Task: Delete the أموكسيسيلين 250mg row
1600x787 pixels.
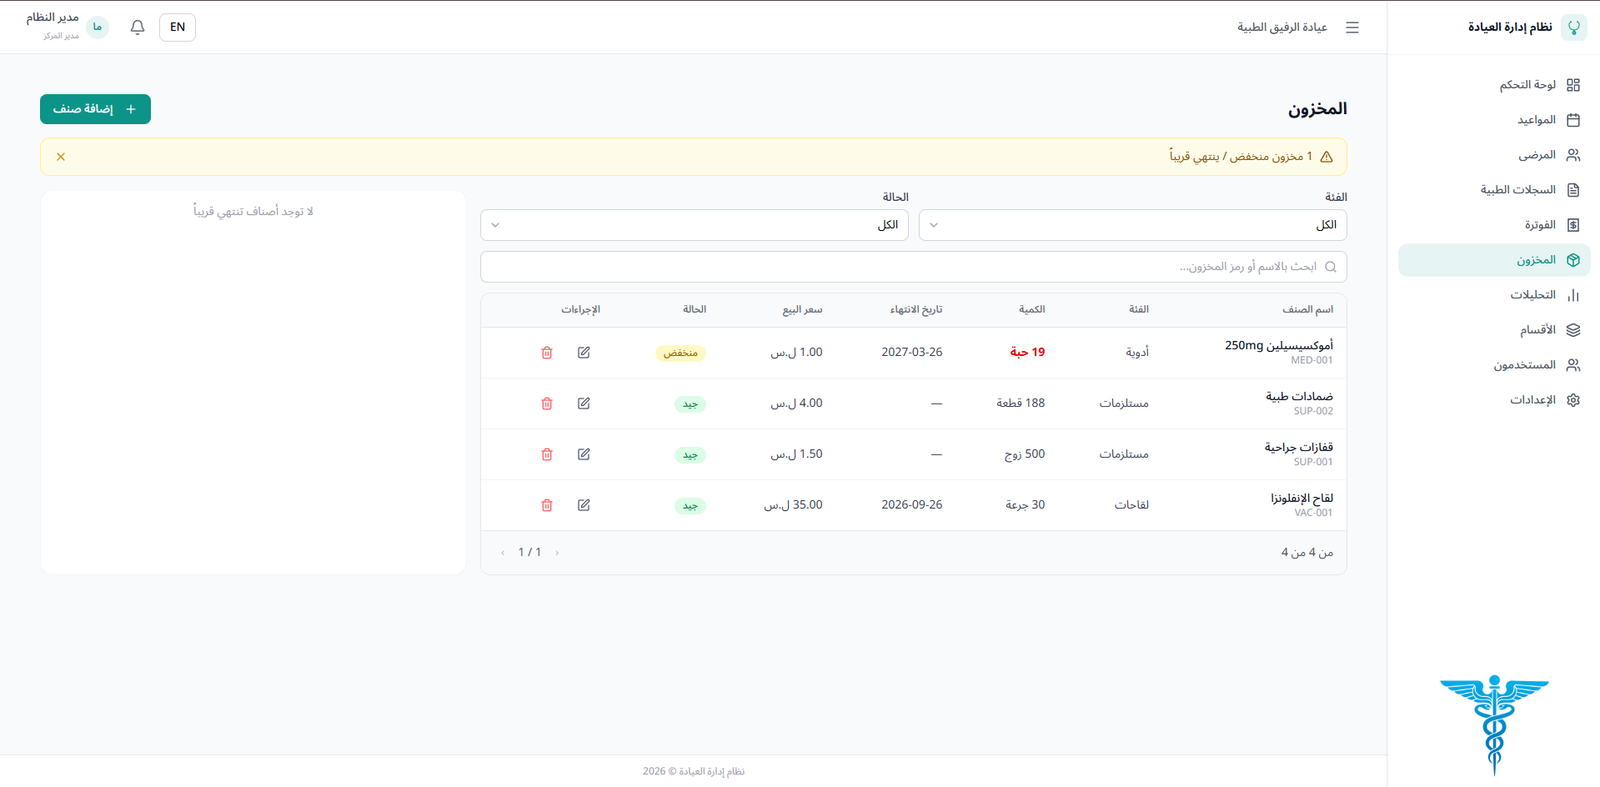Action: click(547, 353)
